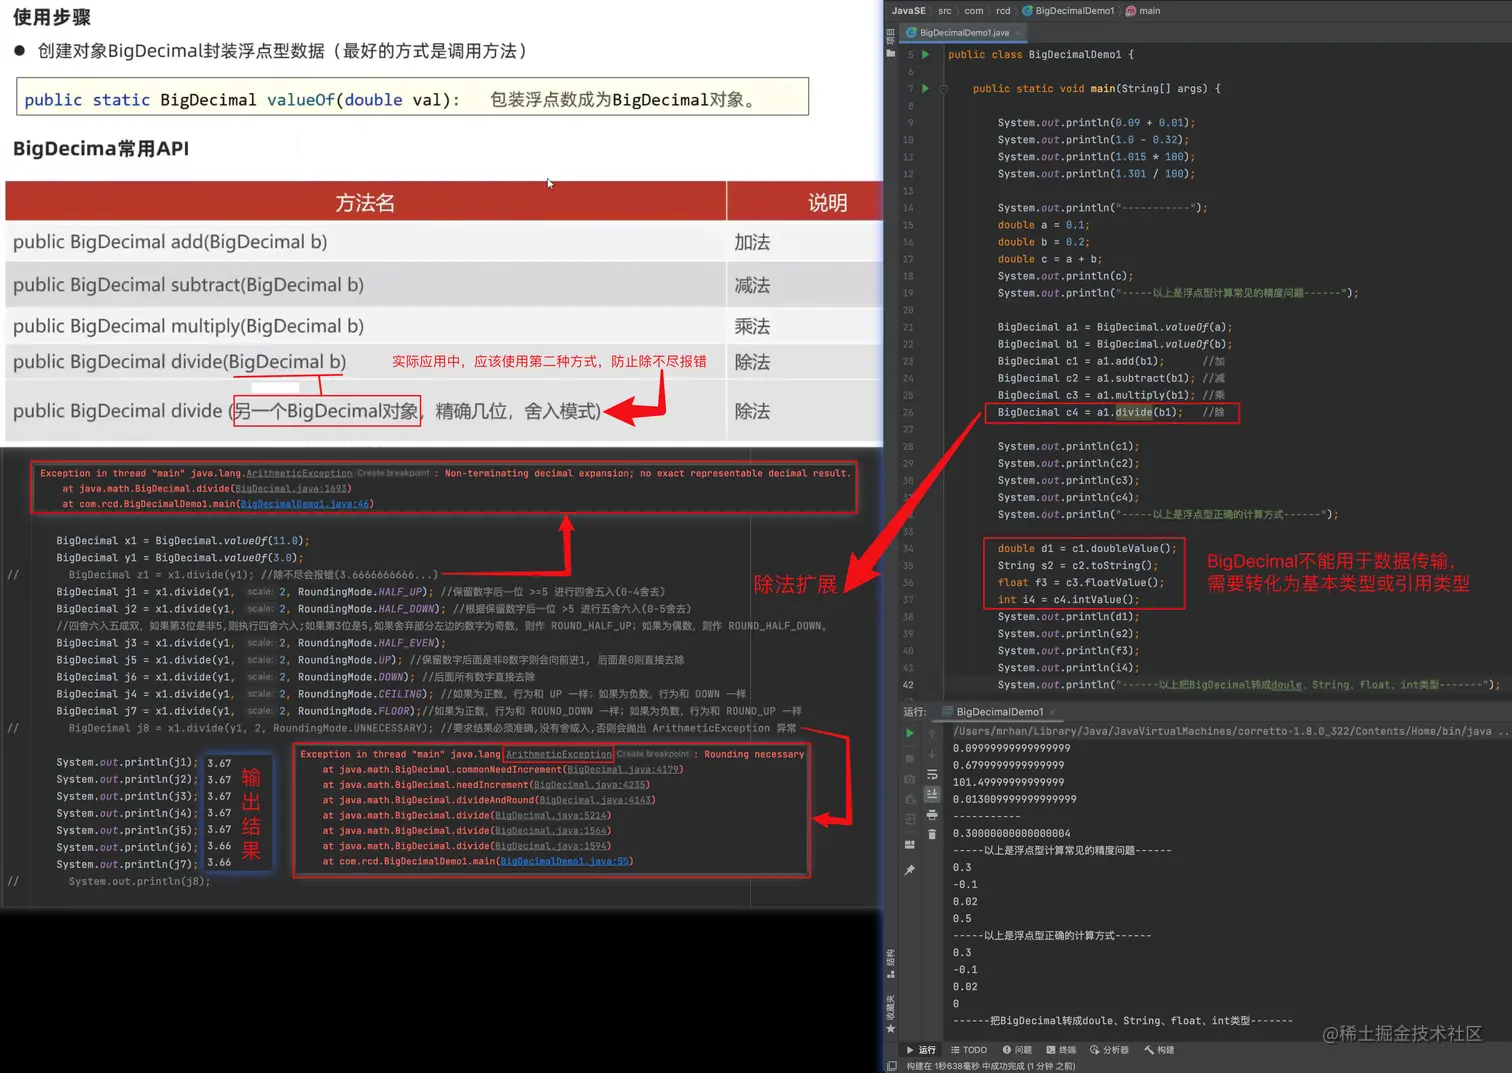This screenshot has width=1512, height=1073.
Task: Open the 构建 build tab
Action: (1160, 1050)
